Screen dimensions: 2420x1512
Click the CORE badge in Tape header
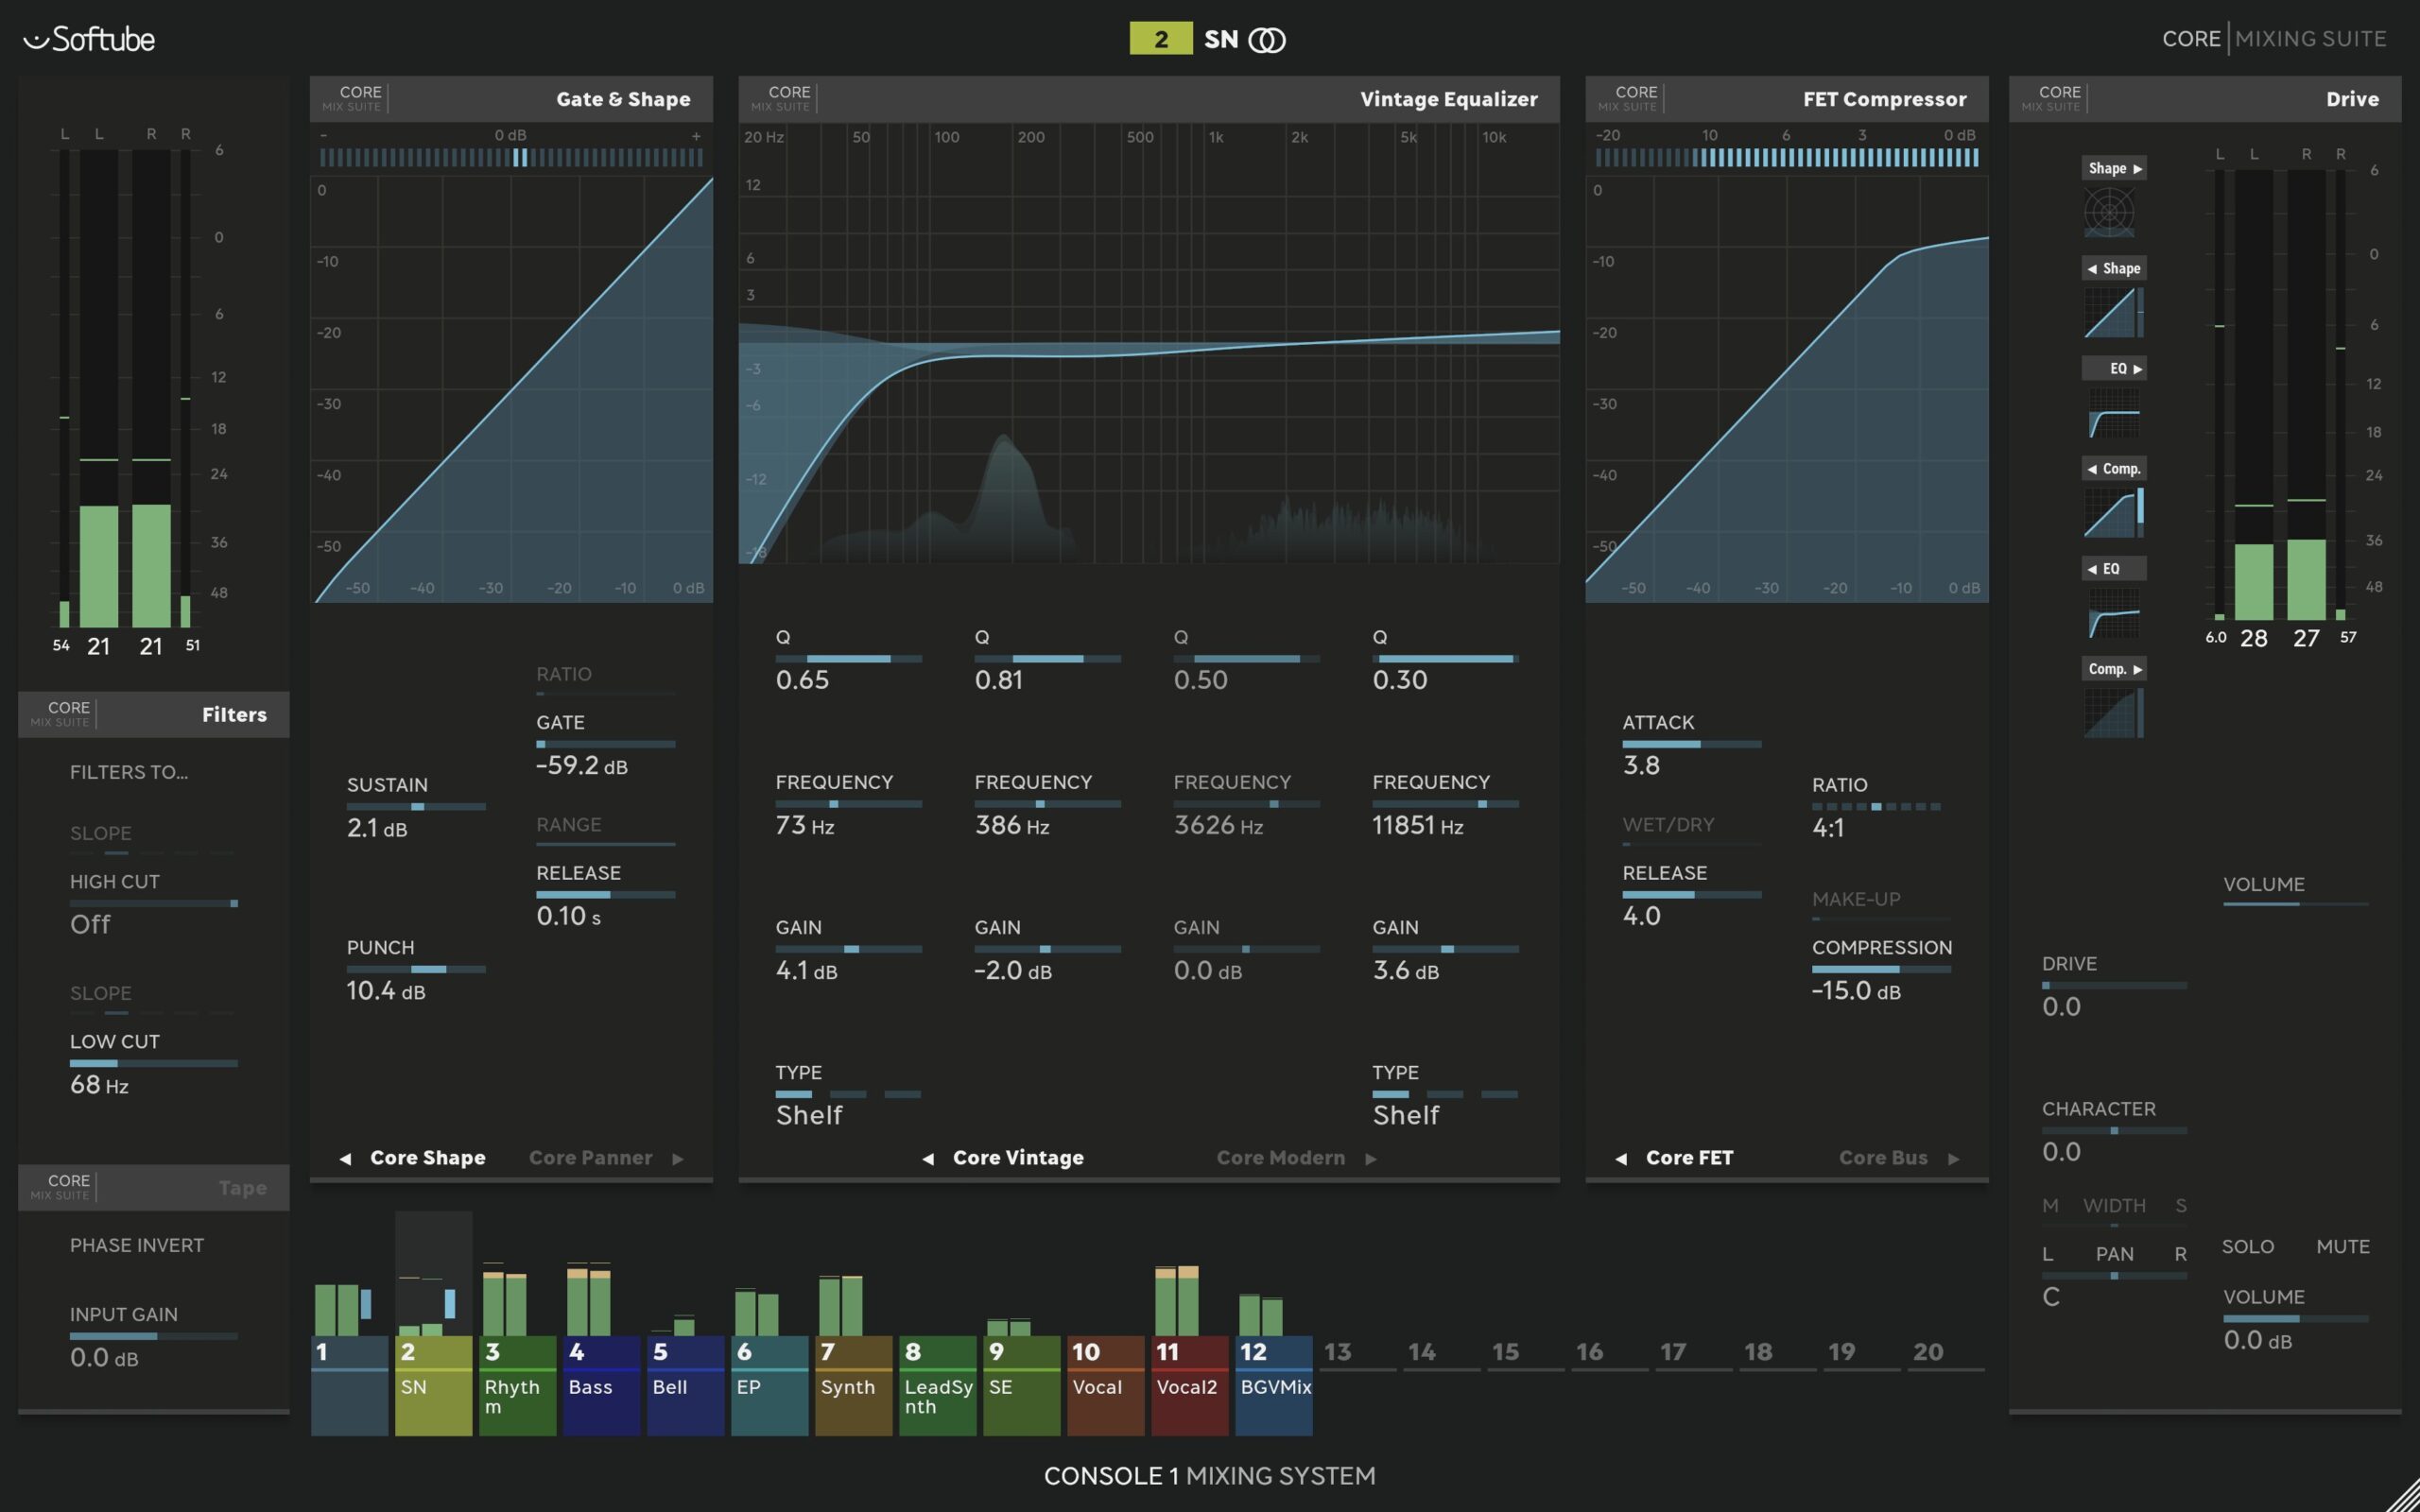[63, 1187]
